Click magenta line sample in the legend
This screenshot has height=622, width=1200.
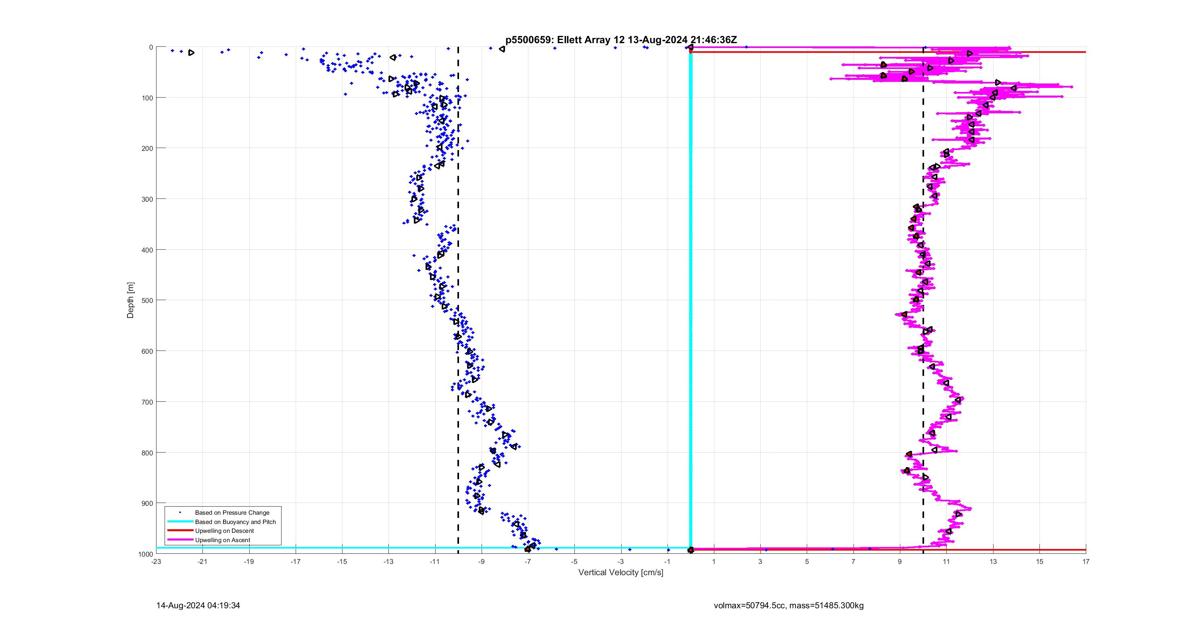pyautogui.click(x=179, y=540)
